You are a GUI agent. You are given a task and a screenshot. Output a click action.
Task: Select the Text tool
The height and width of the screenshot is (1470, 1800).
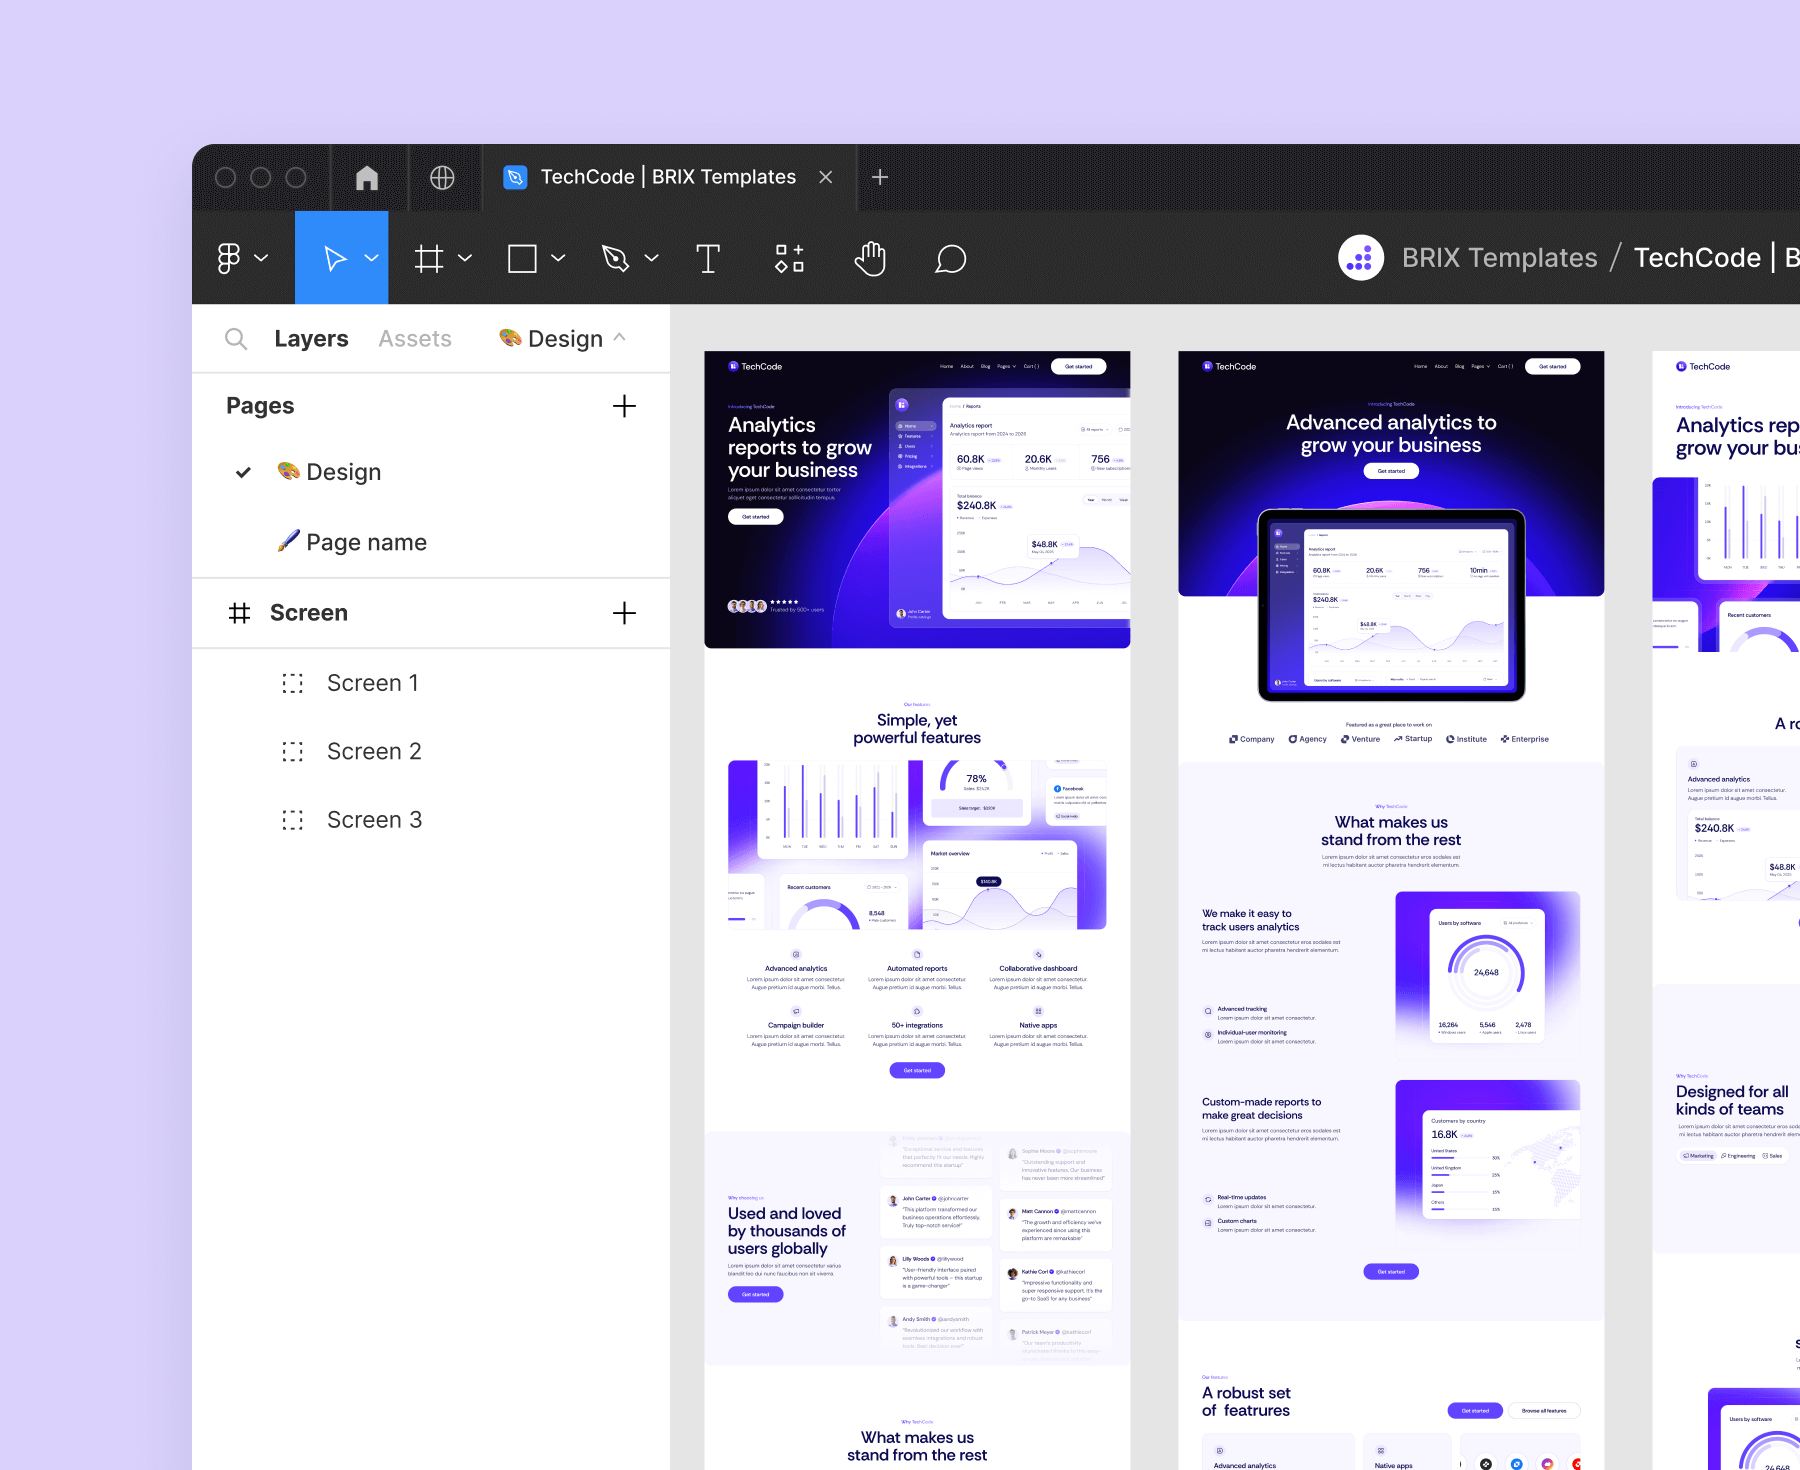(x=709, y=257)
